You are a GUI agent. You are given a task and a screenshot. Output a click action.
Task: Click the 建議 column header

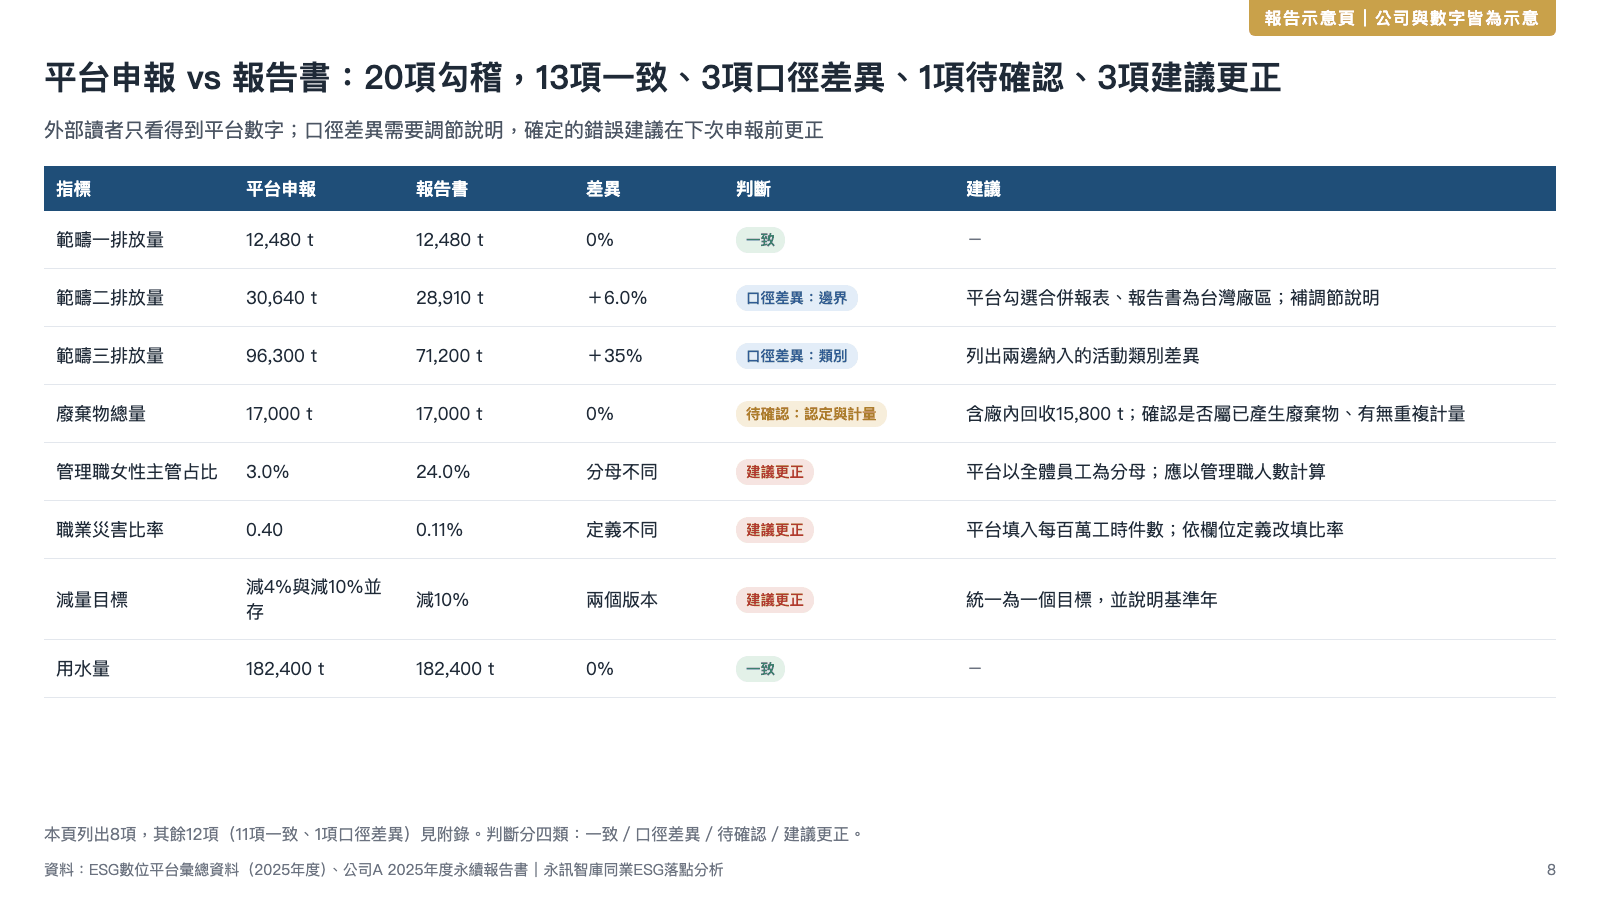click(x=983, y=189)
